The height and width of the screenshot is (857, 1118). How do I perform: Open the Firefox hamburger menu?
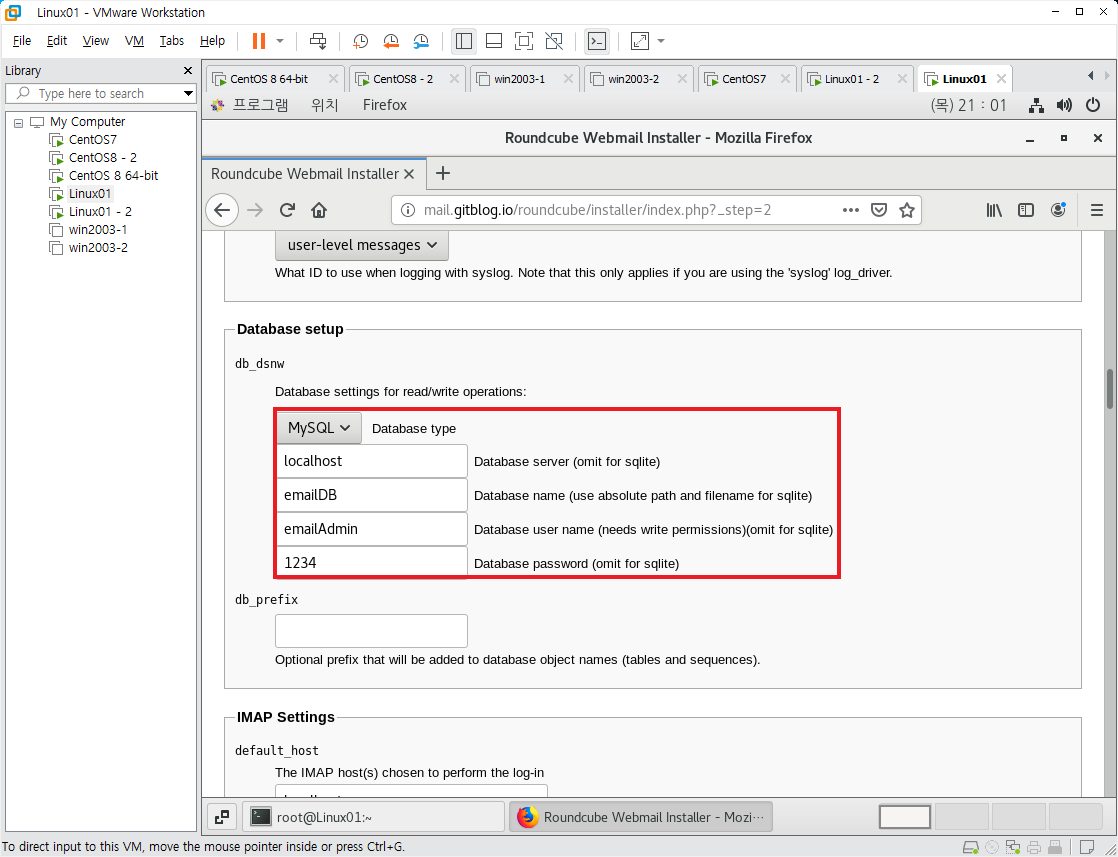tap(1097, 210)
